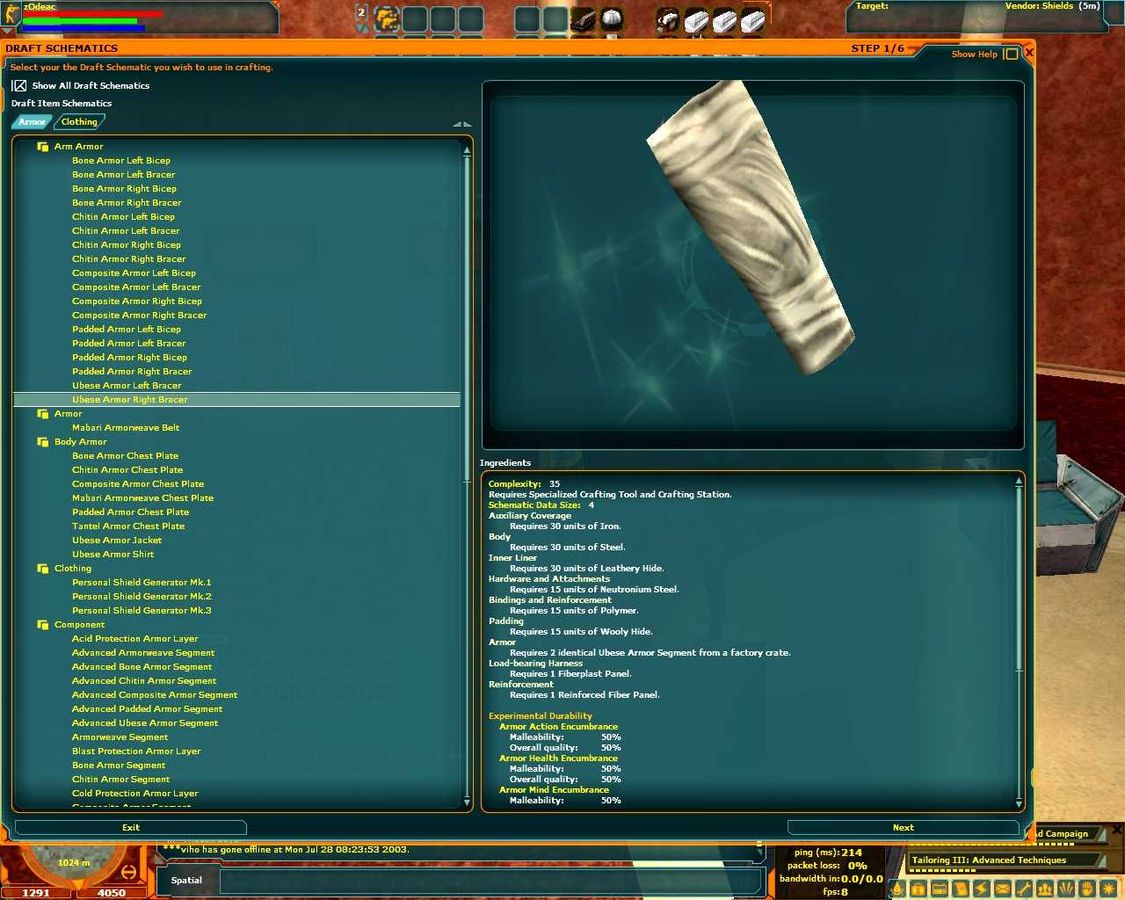Click the white dome helmet toolbar icon
1125x900 pixels.
(x=611, y=19)
